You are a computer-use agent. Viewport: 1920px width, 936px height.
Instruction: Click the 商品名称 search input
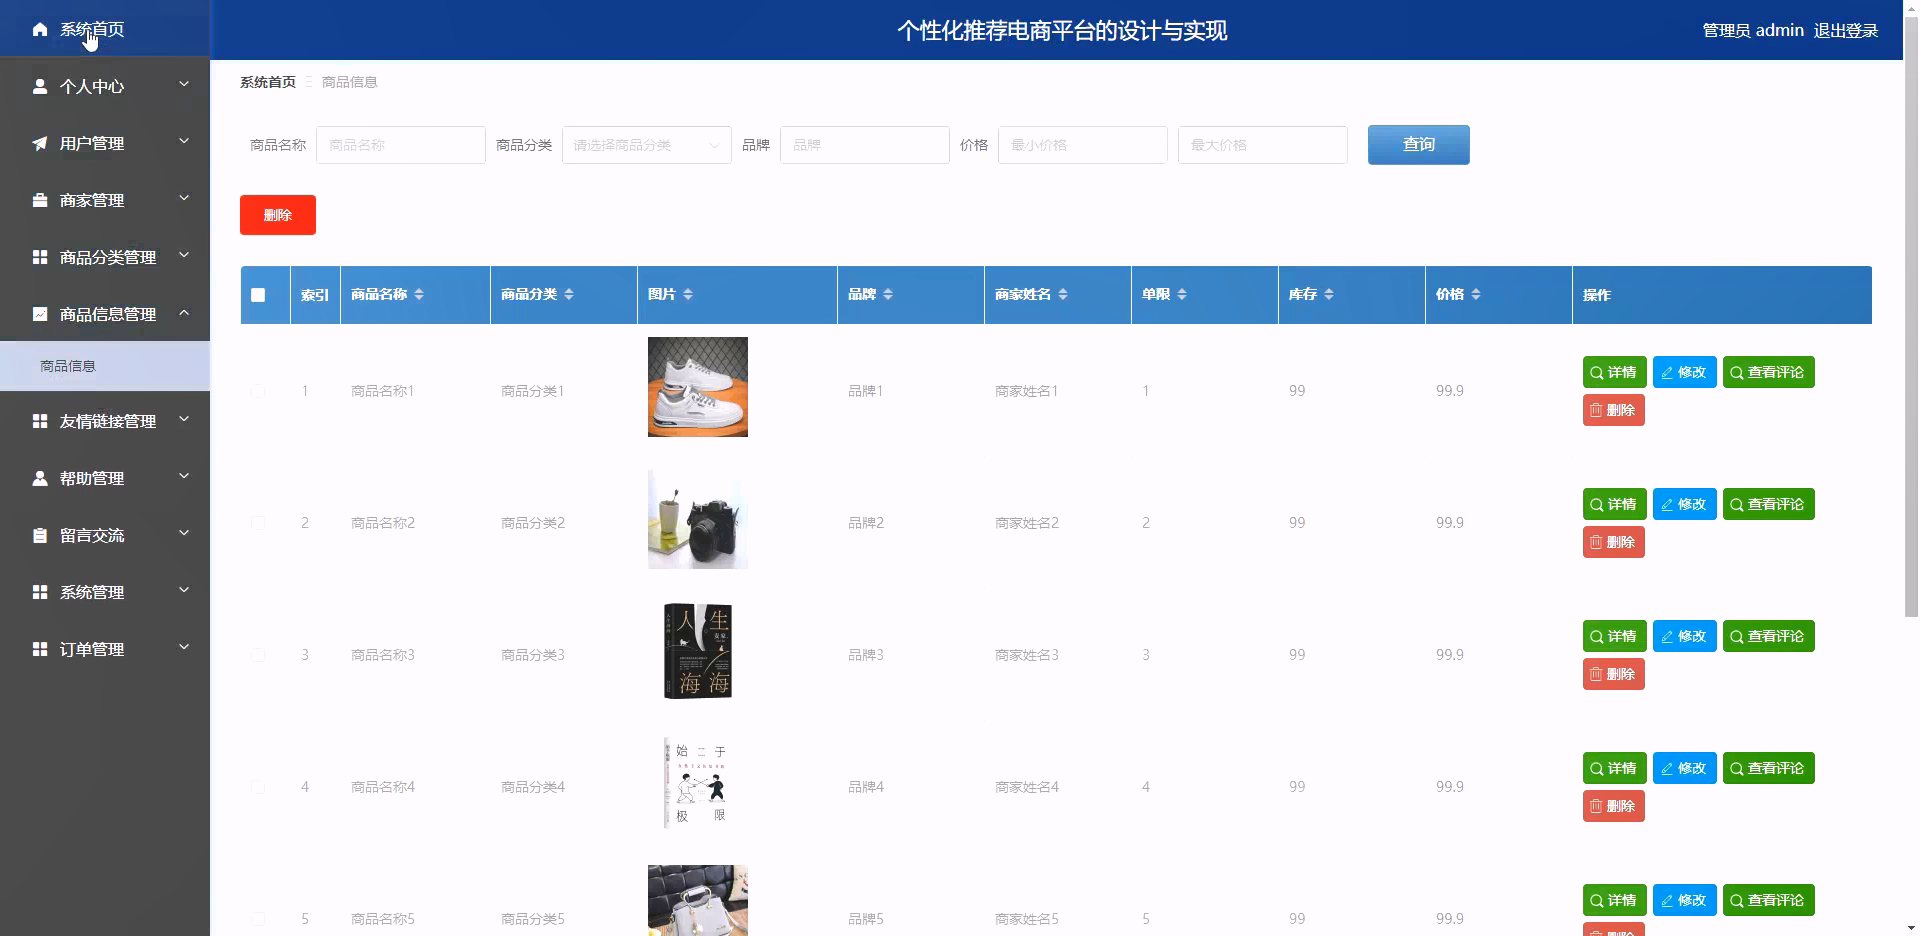401,145
